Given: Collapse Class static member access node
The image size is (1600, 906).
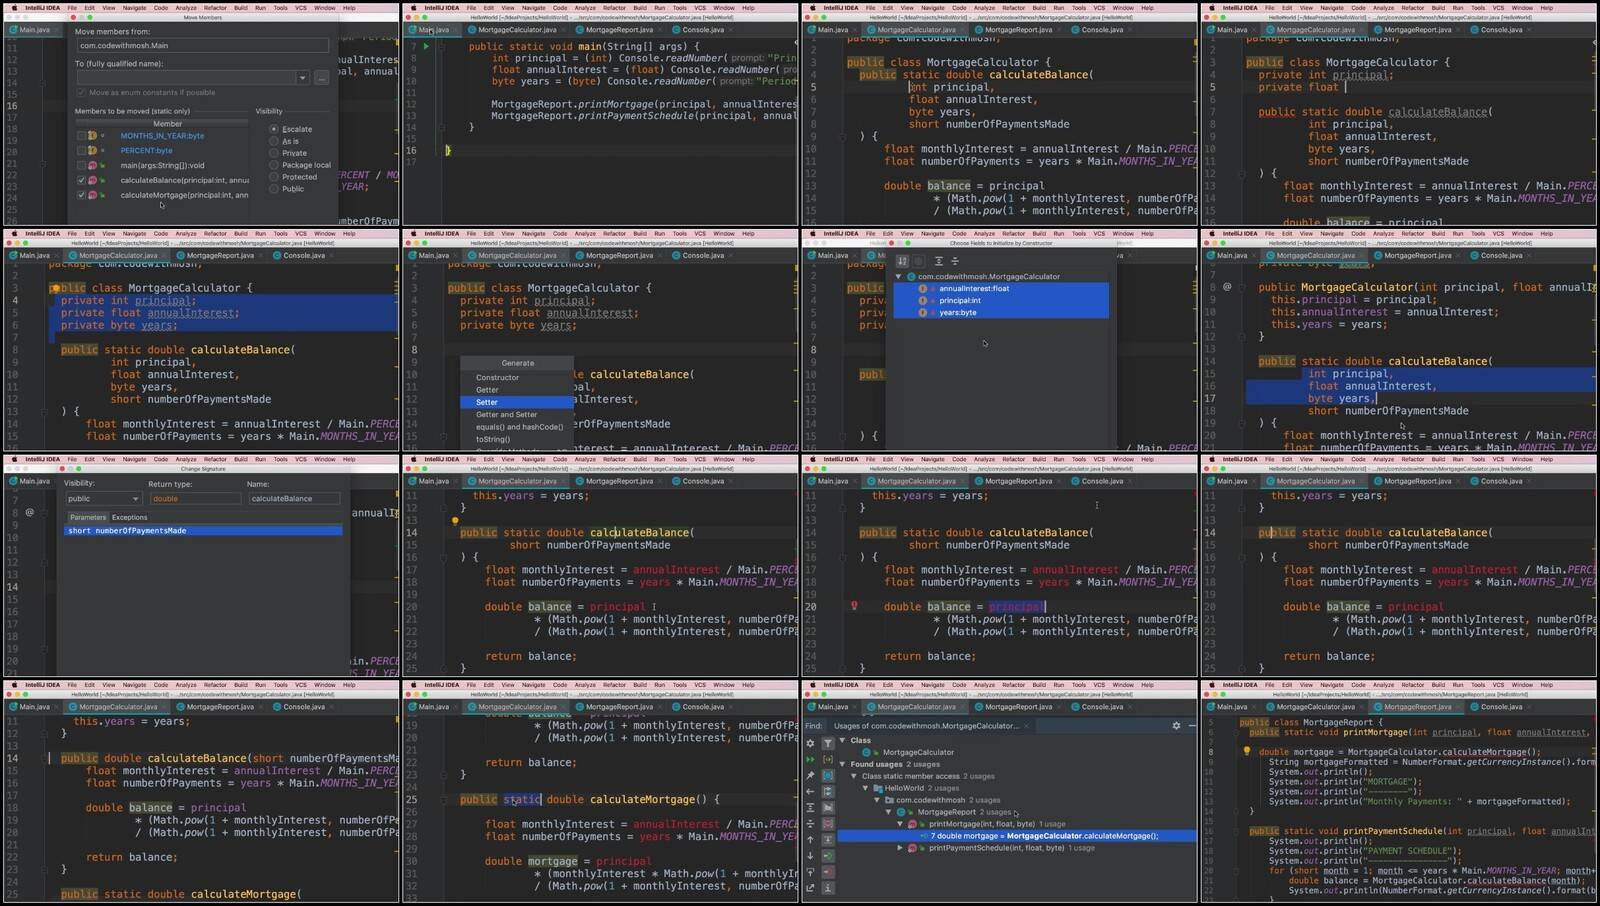Looking at the screenshot, I should coord(854,776).
